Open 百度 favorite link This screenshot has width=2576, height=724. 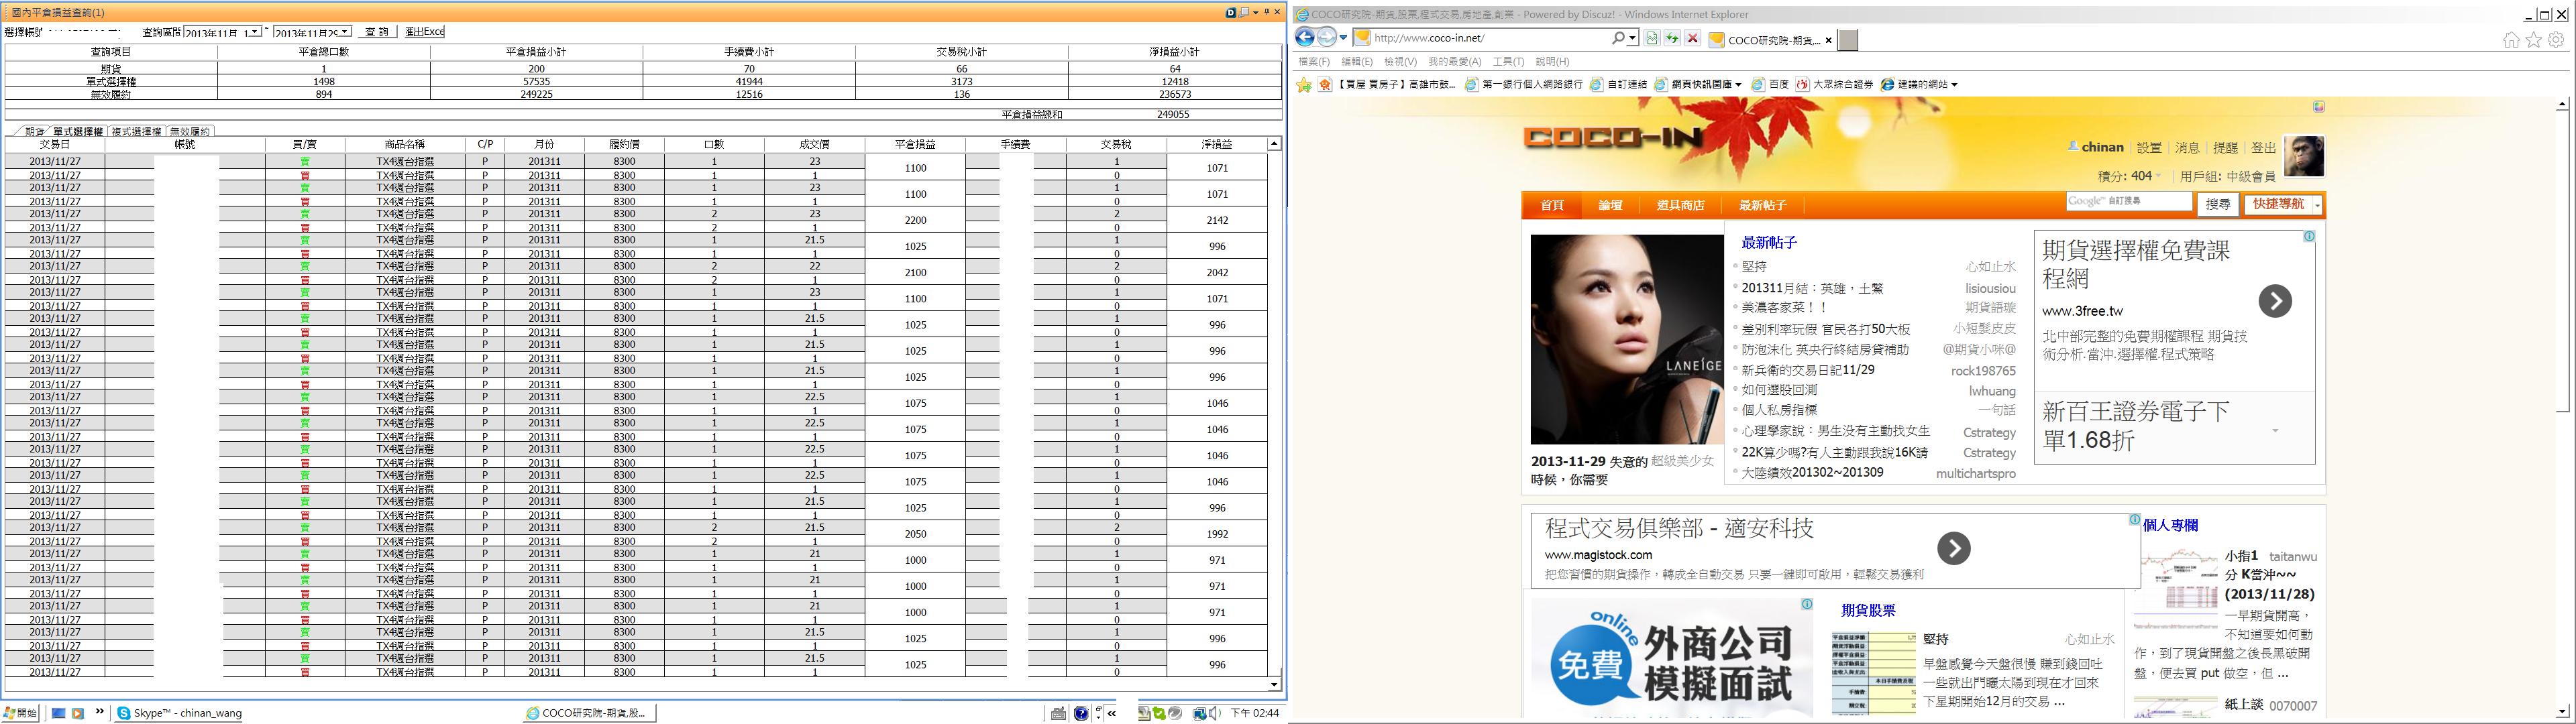coord(1769,85)
